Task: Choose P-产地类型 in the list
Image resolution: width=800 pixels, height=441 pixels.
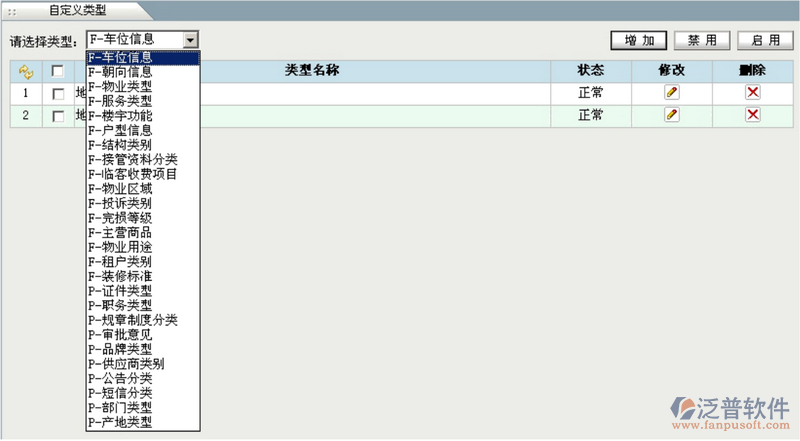Action: click(x=143, y=422)
